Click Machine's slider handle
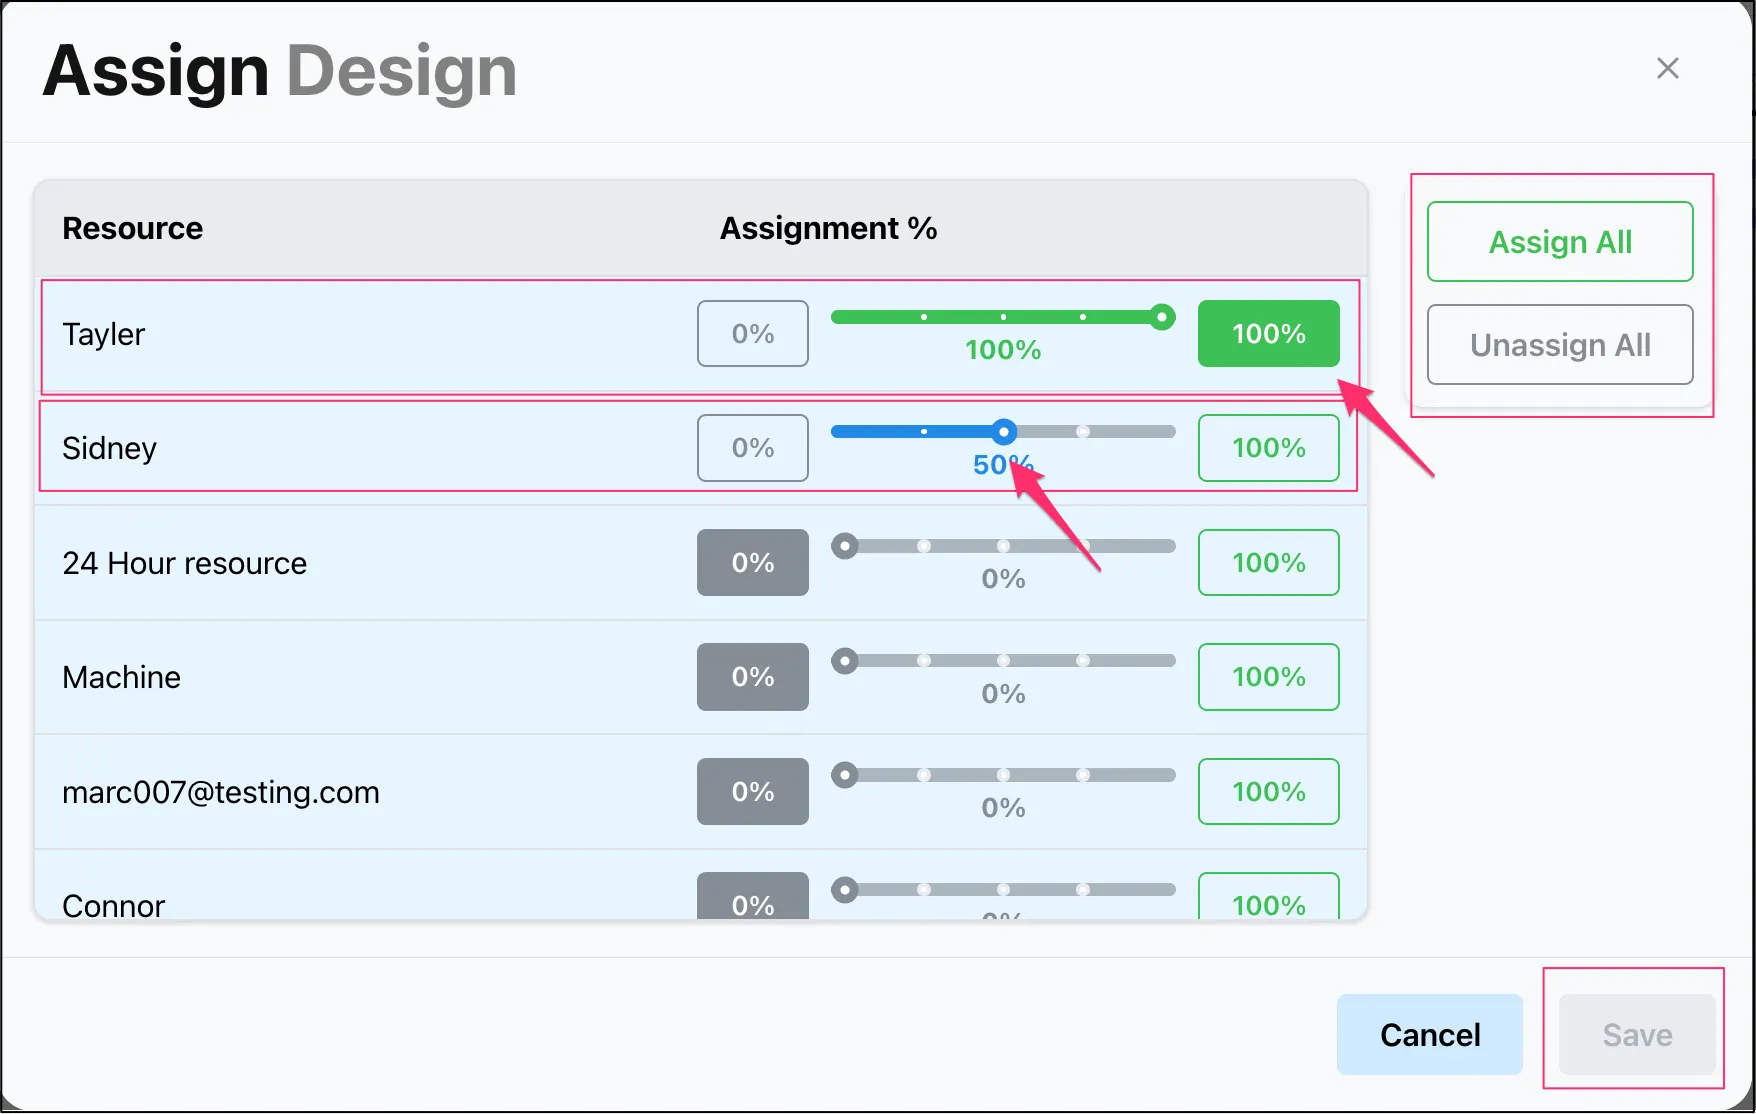Viewport: 1756px width, 1114px height. coord(845,661)
